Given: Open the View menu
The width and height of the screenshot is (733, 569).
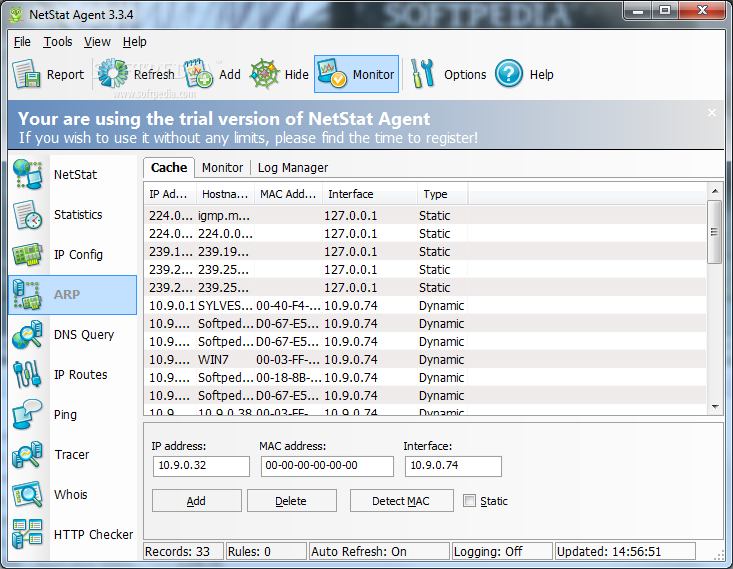Looking at the screenshot, I should (97, 42).
